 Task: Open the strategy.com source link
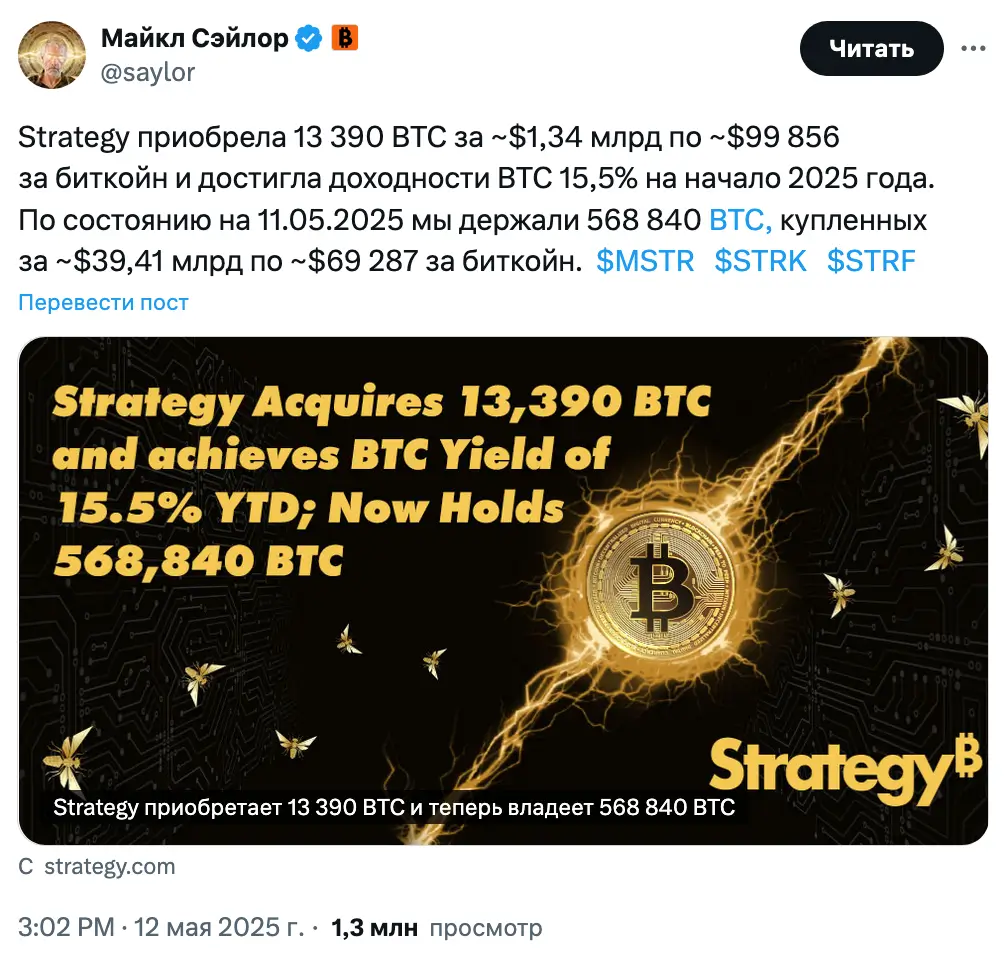(x=109, y=866)
